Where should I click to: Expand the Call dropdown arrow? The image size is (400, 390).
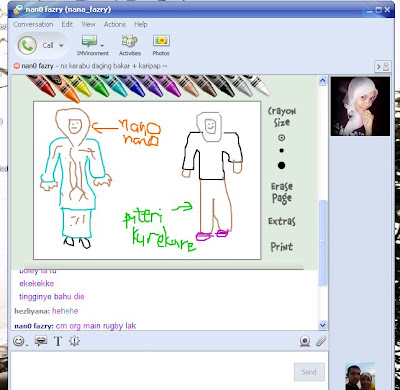[61, 46]
